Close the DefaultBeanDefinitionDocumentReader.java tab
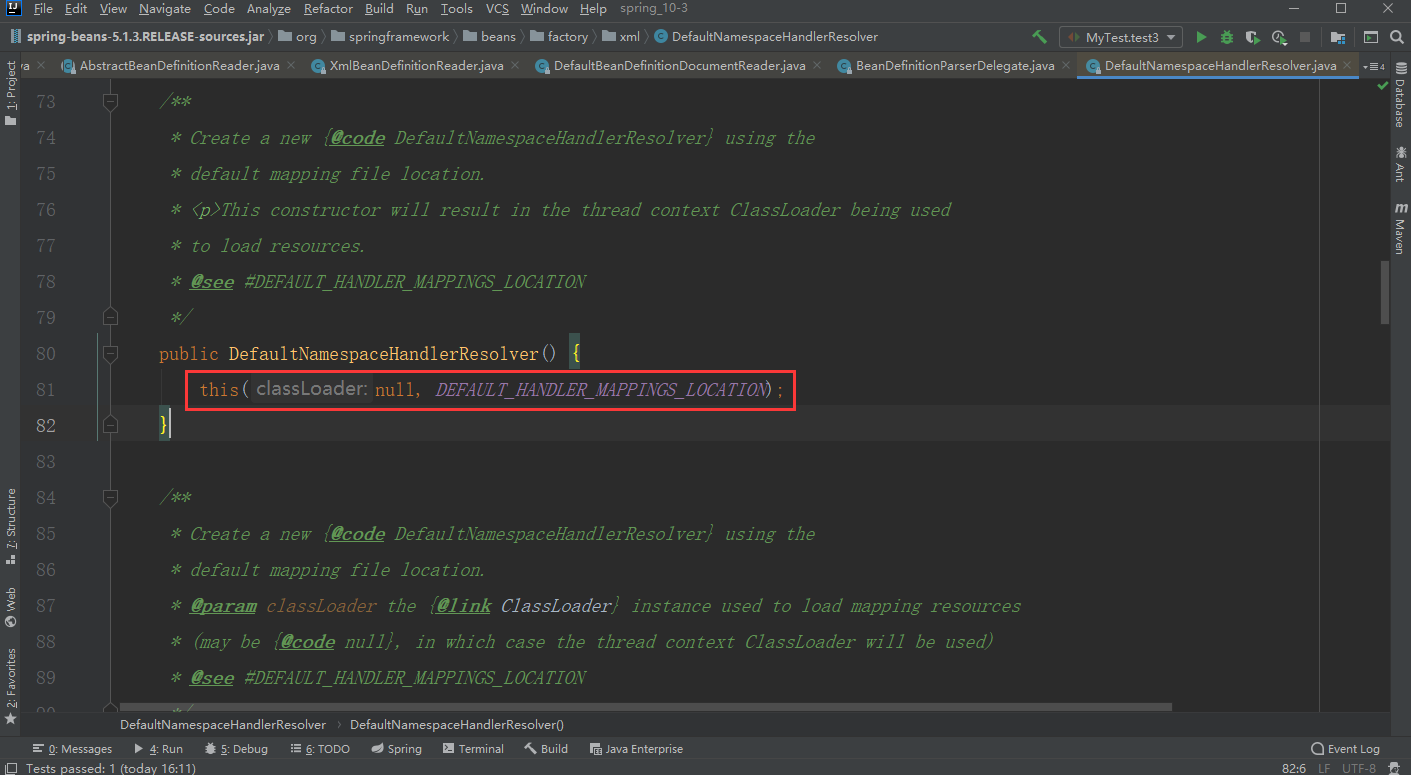The width and height of the screenshot is (1411, 775). pyautogui.click(x=817, y=66)
